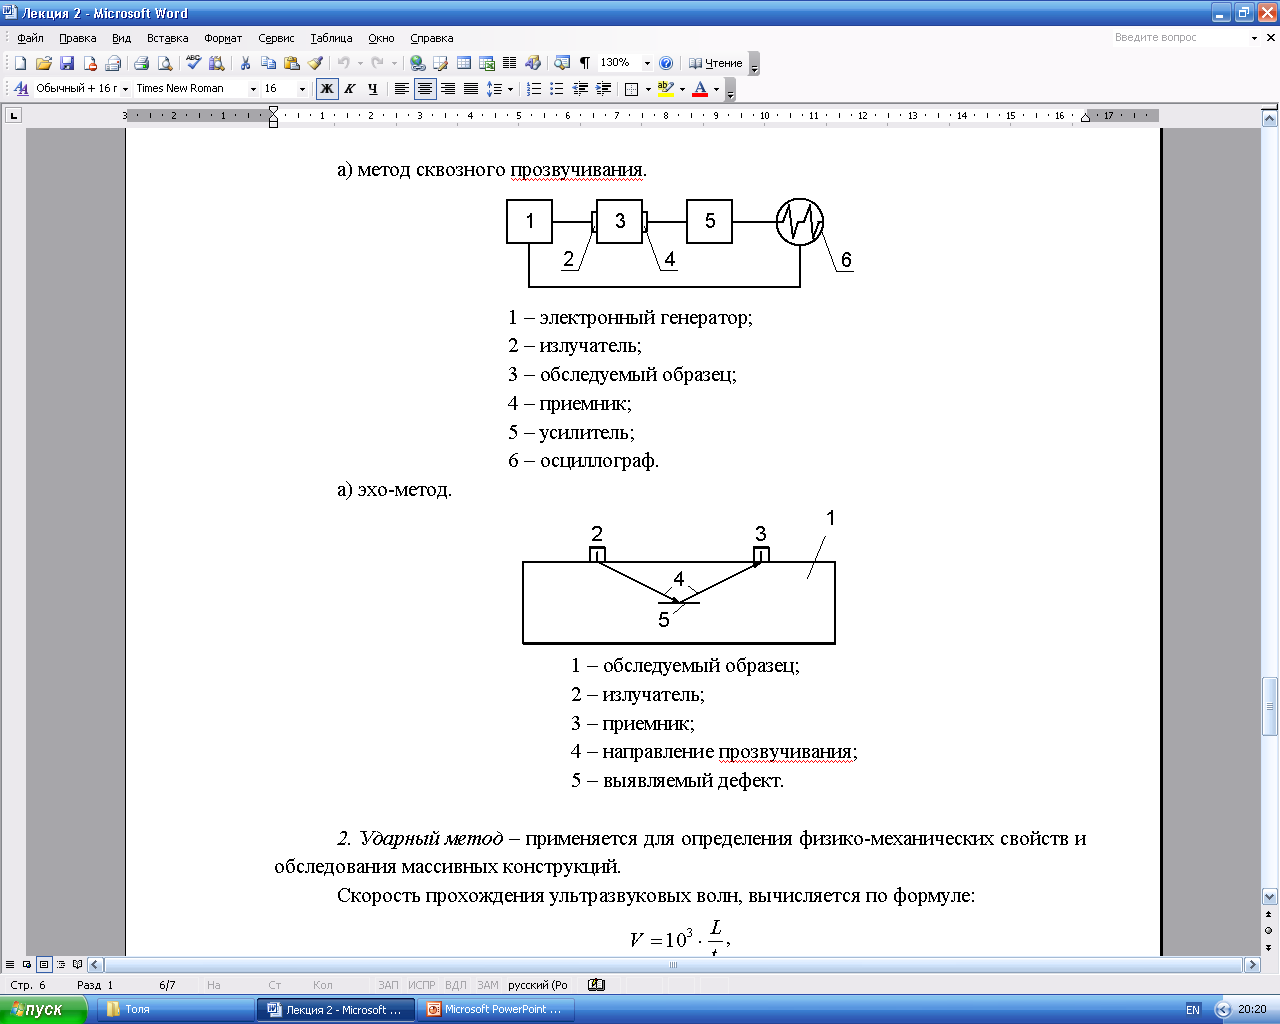This screenshot has width=1280, height=1024.
Task: Open the Формат menu
Action: click(223, 38)
